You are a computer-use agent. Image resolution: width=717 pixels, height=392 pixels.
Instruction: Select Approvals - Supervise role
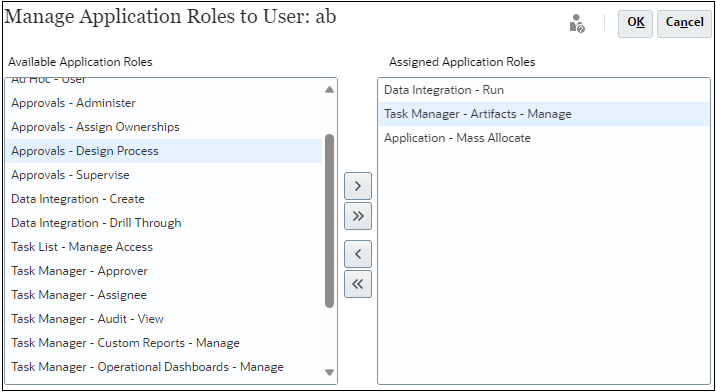164,175
